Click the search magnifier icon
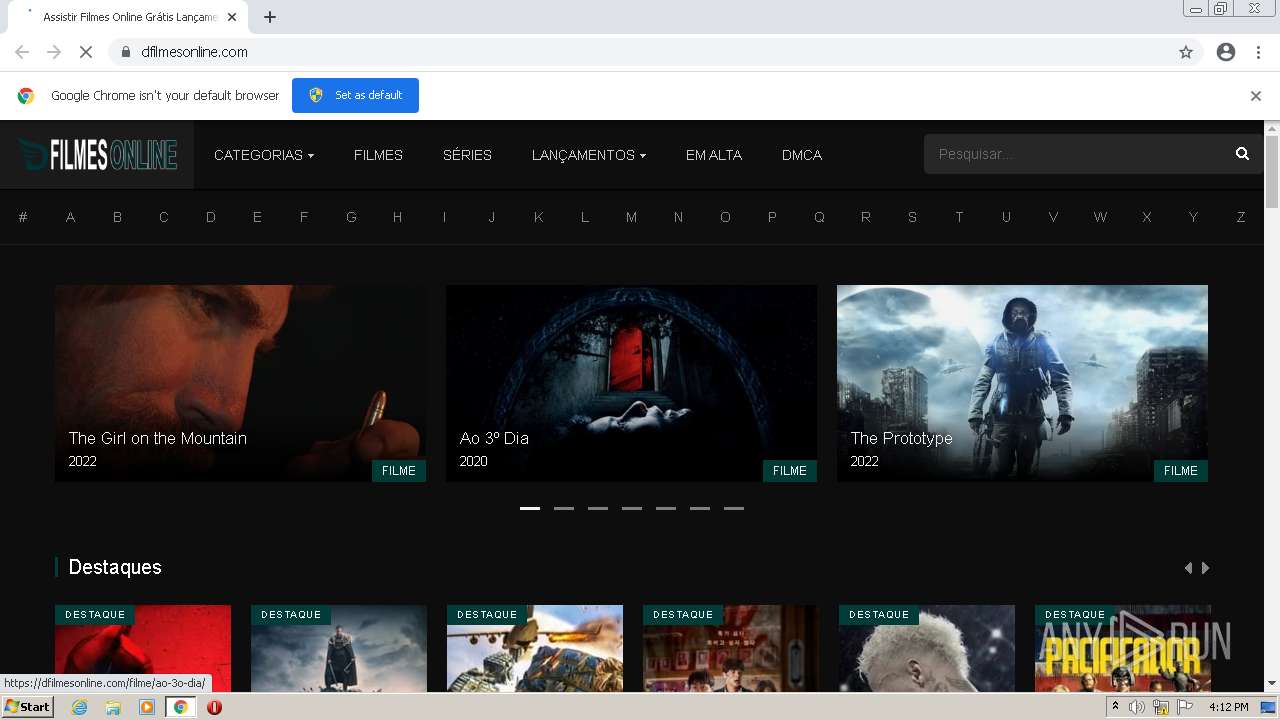1280x720 pixels. [1242, 154]
